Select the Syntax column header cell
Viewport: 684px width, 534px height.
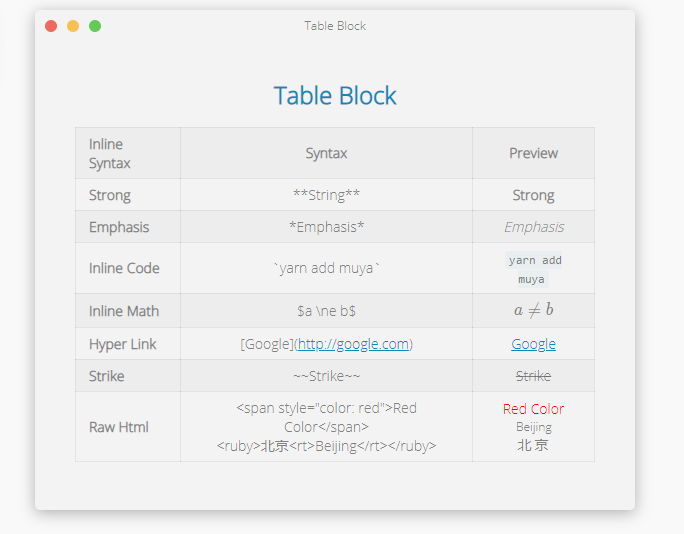[x=326, y=153]
